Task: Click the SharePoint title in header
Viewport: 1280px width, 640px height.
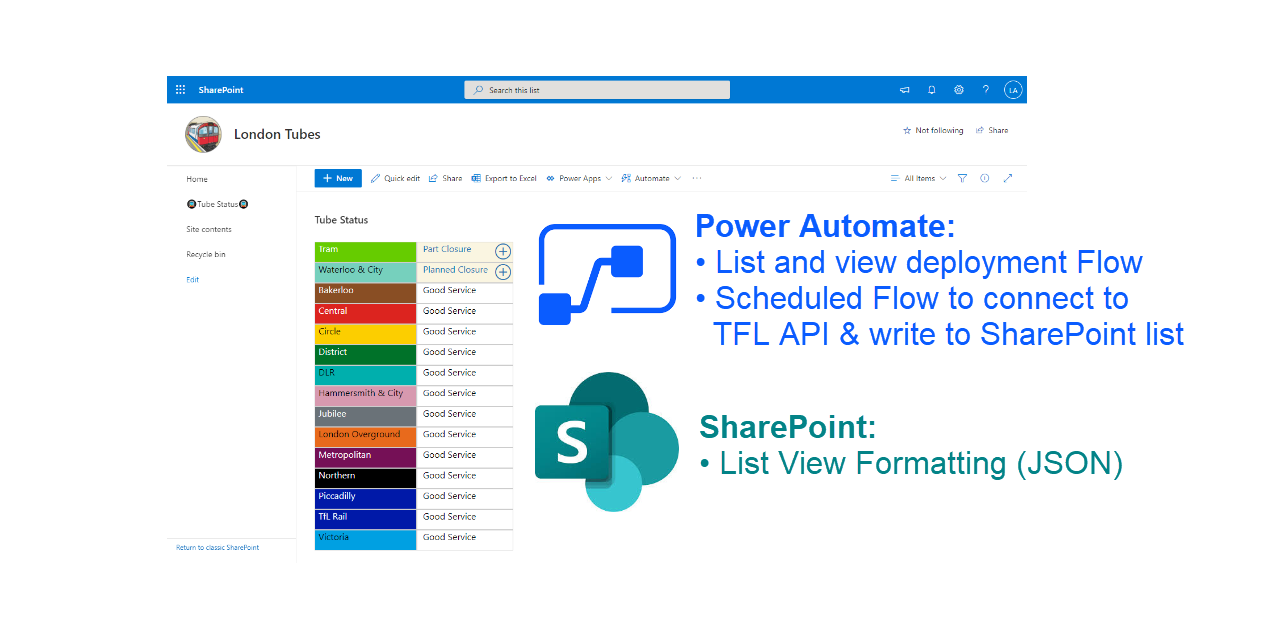Action: [x=221, y=90]
